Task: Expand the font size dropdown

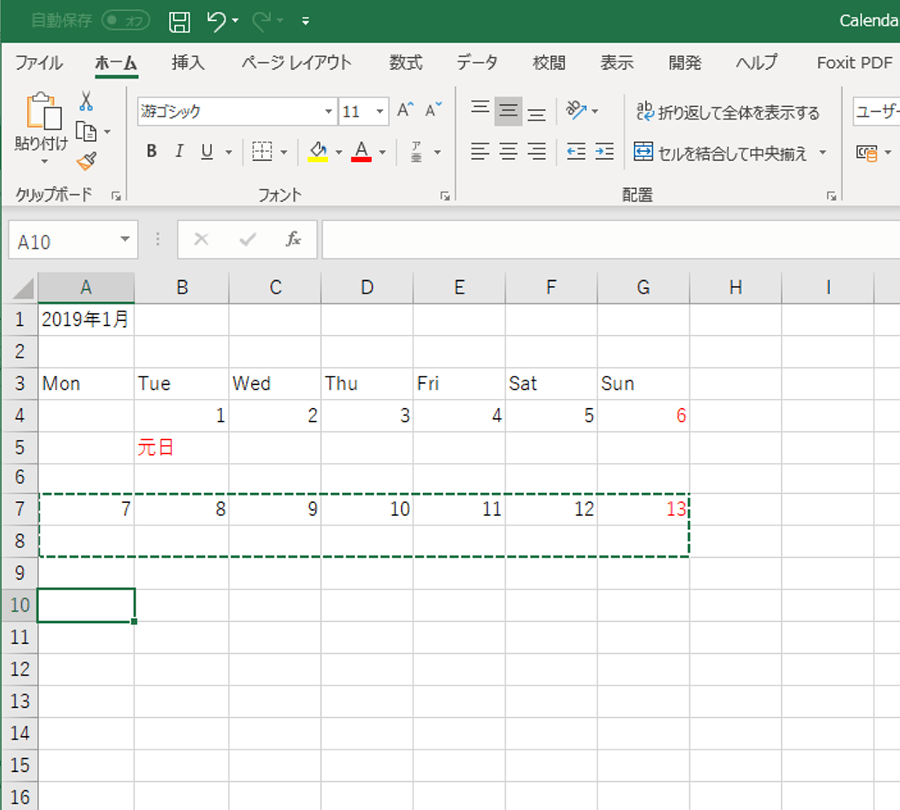Action: coord(380,112)
